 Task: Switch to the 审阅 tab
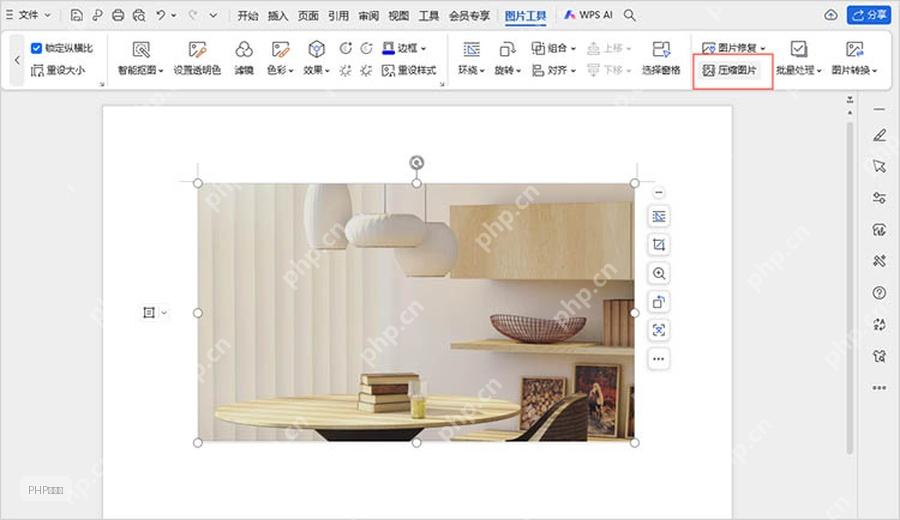(x=368, y=15)
